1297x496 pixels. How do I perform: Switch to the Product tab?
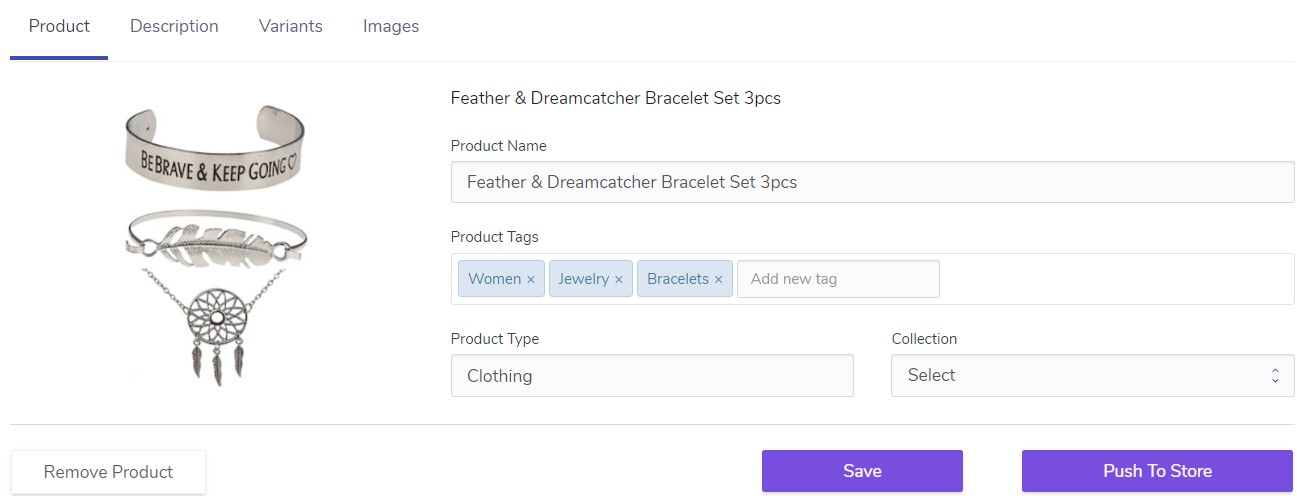(x=59, y=27)
